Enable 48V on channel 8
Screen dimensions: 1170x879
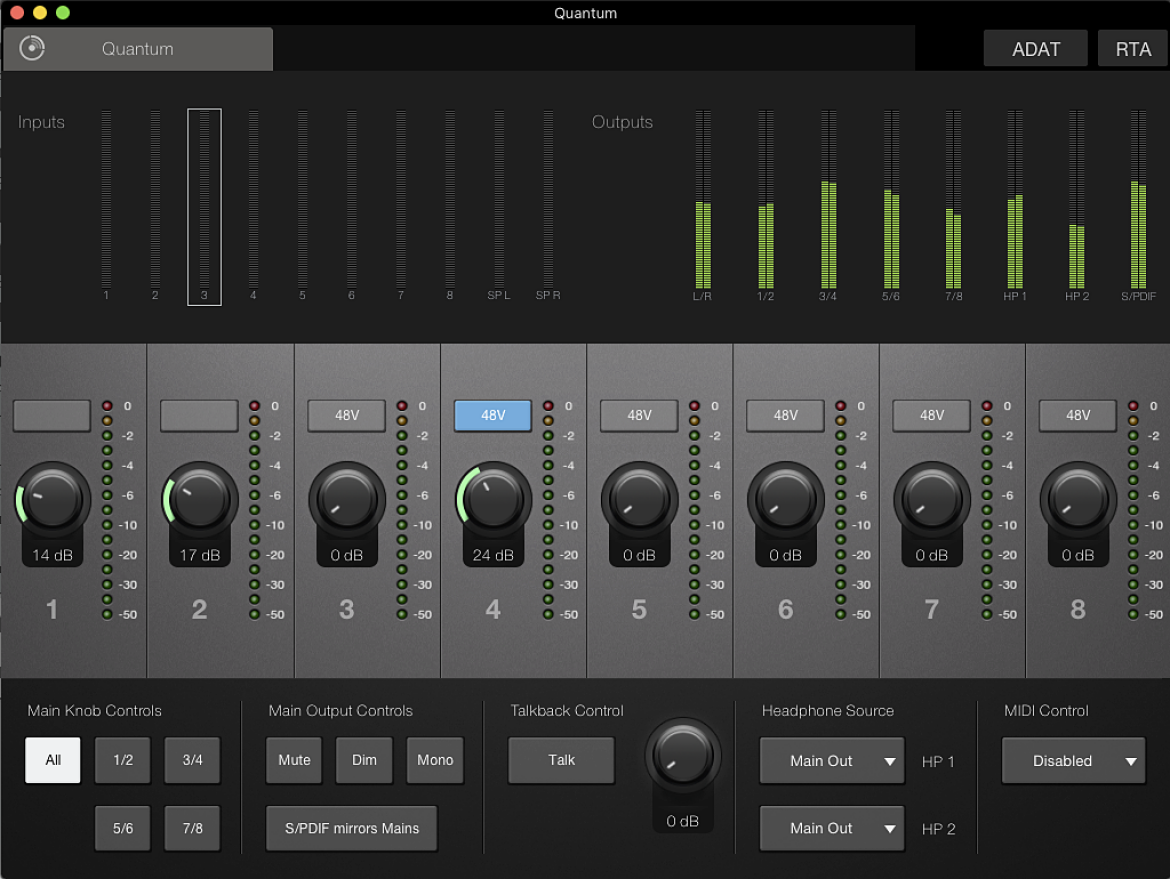tap(1077, 416)
